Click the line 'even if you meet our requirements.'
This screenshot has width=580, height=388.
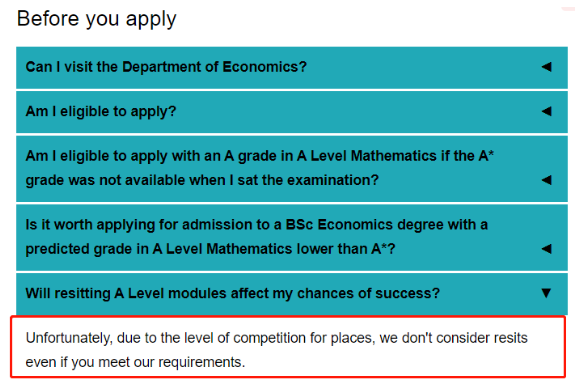(x=135, y=362)
